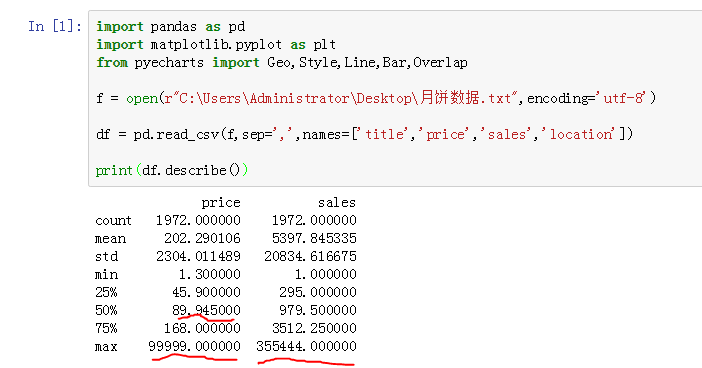Place cursor on import pandas as pd line
The height and width of the screenshot is (368, 702).
[x=171, y=26]
